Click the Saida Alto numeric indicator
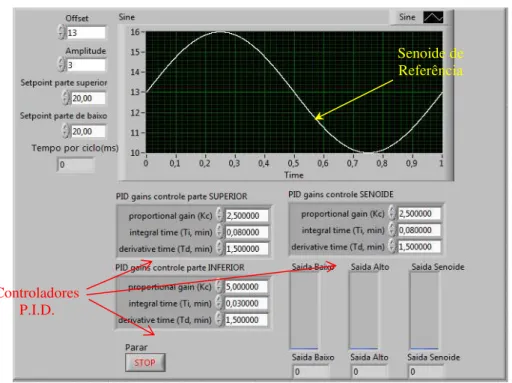 tap(369, 371)
